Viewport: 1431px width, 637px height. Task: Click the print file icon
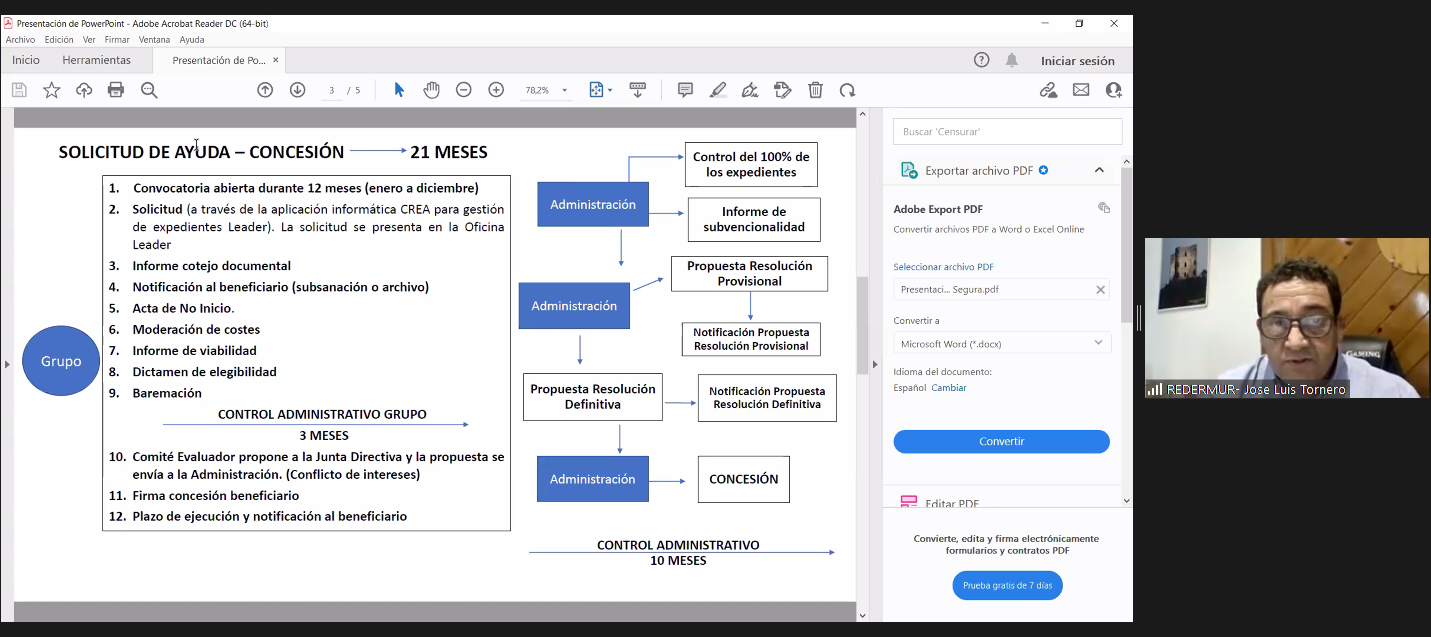(x=116, y=90)
